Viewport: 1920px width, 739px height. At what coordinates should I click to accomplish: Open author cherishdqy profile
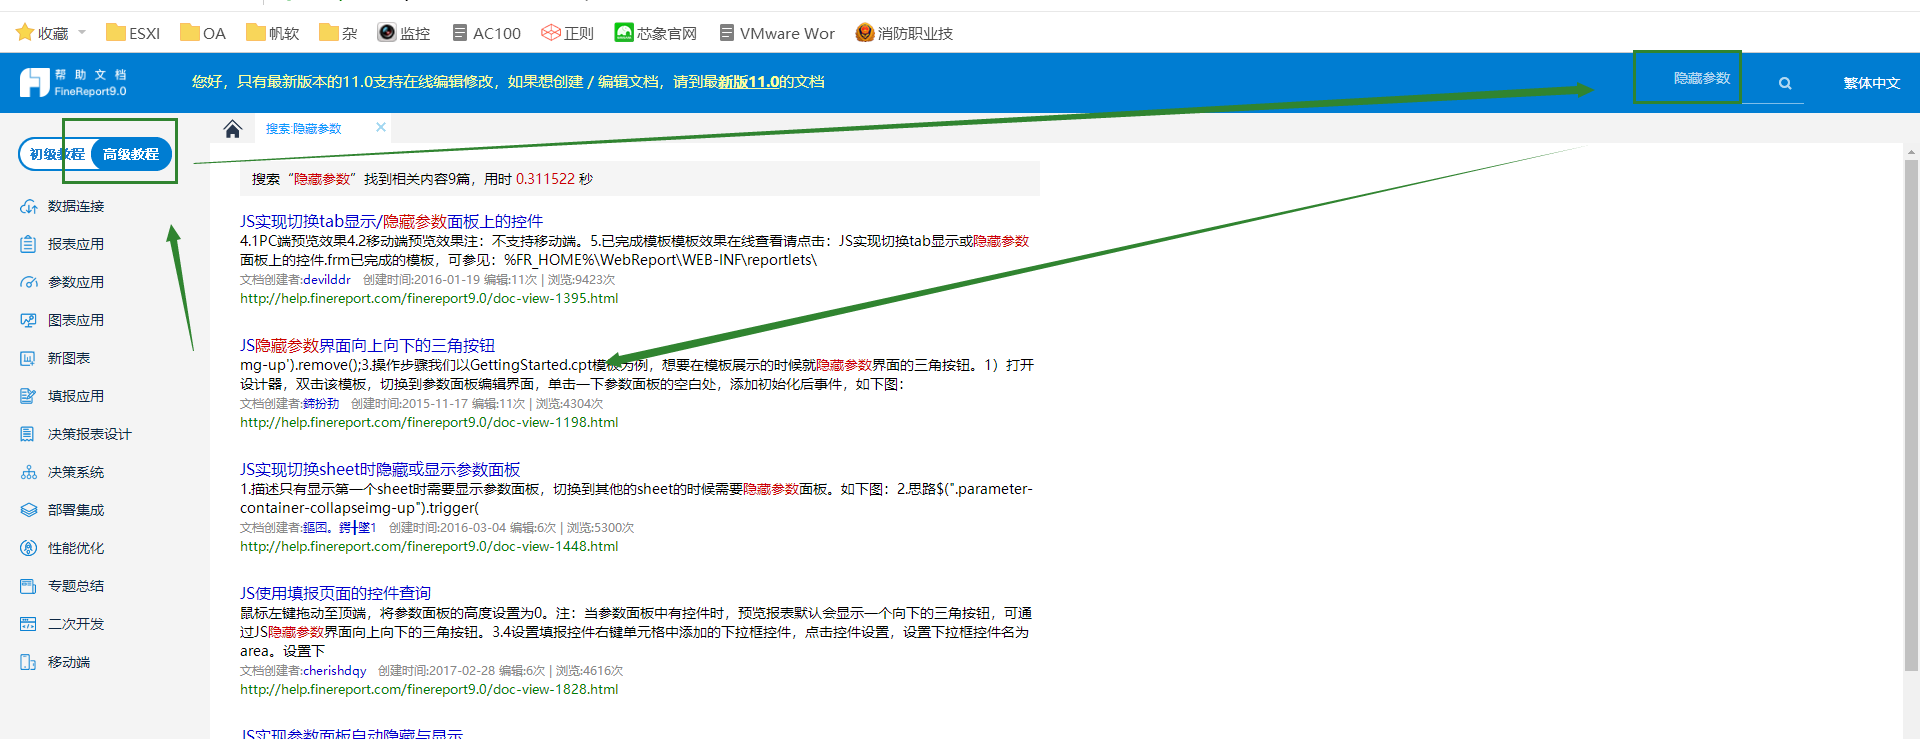[x=335, y=671]
